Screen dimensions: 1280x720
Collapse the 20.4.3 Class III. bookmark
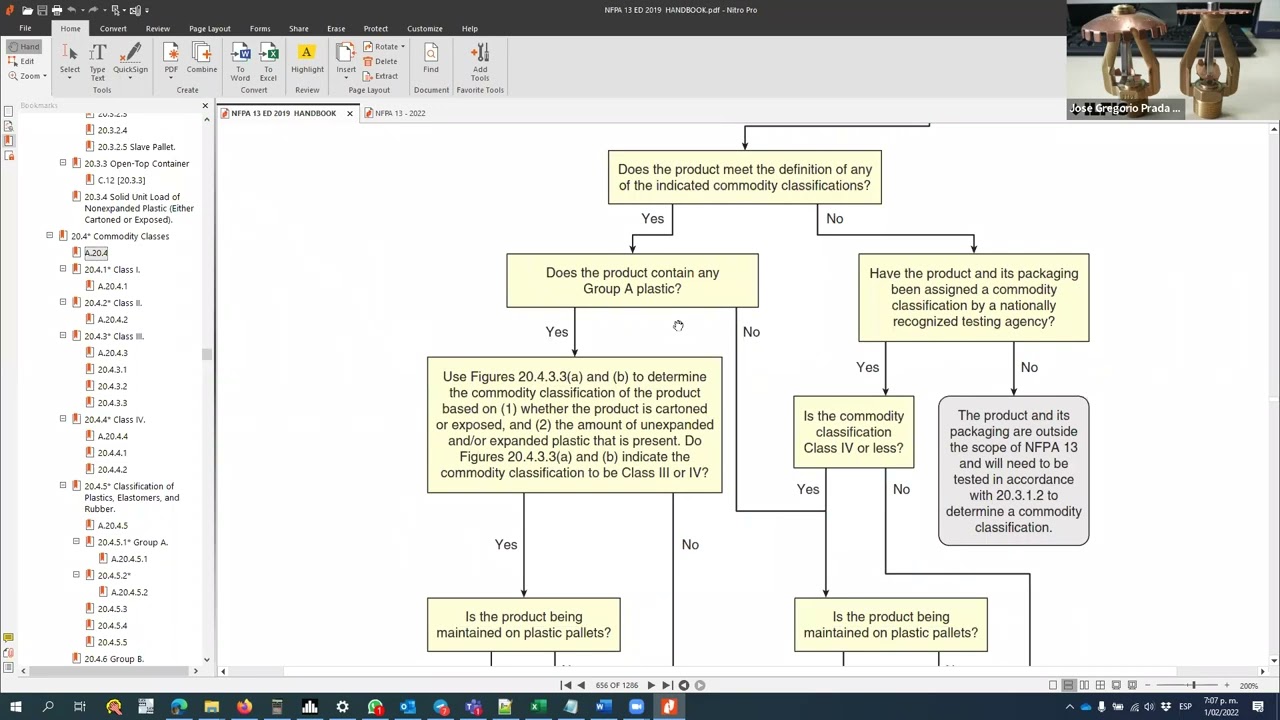tap(63, 336)
